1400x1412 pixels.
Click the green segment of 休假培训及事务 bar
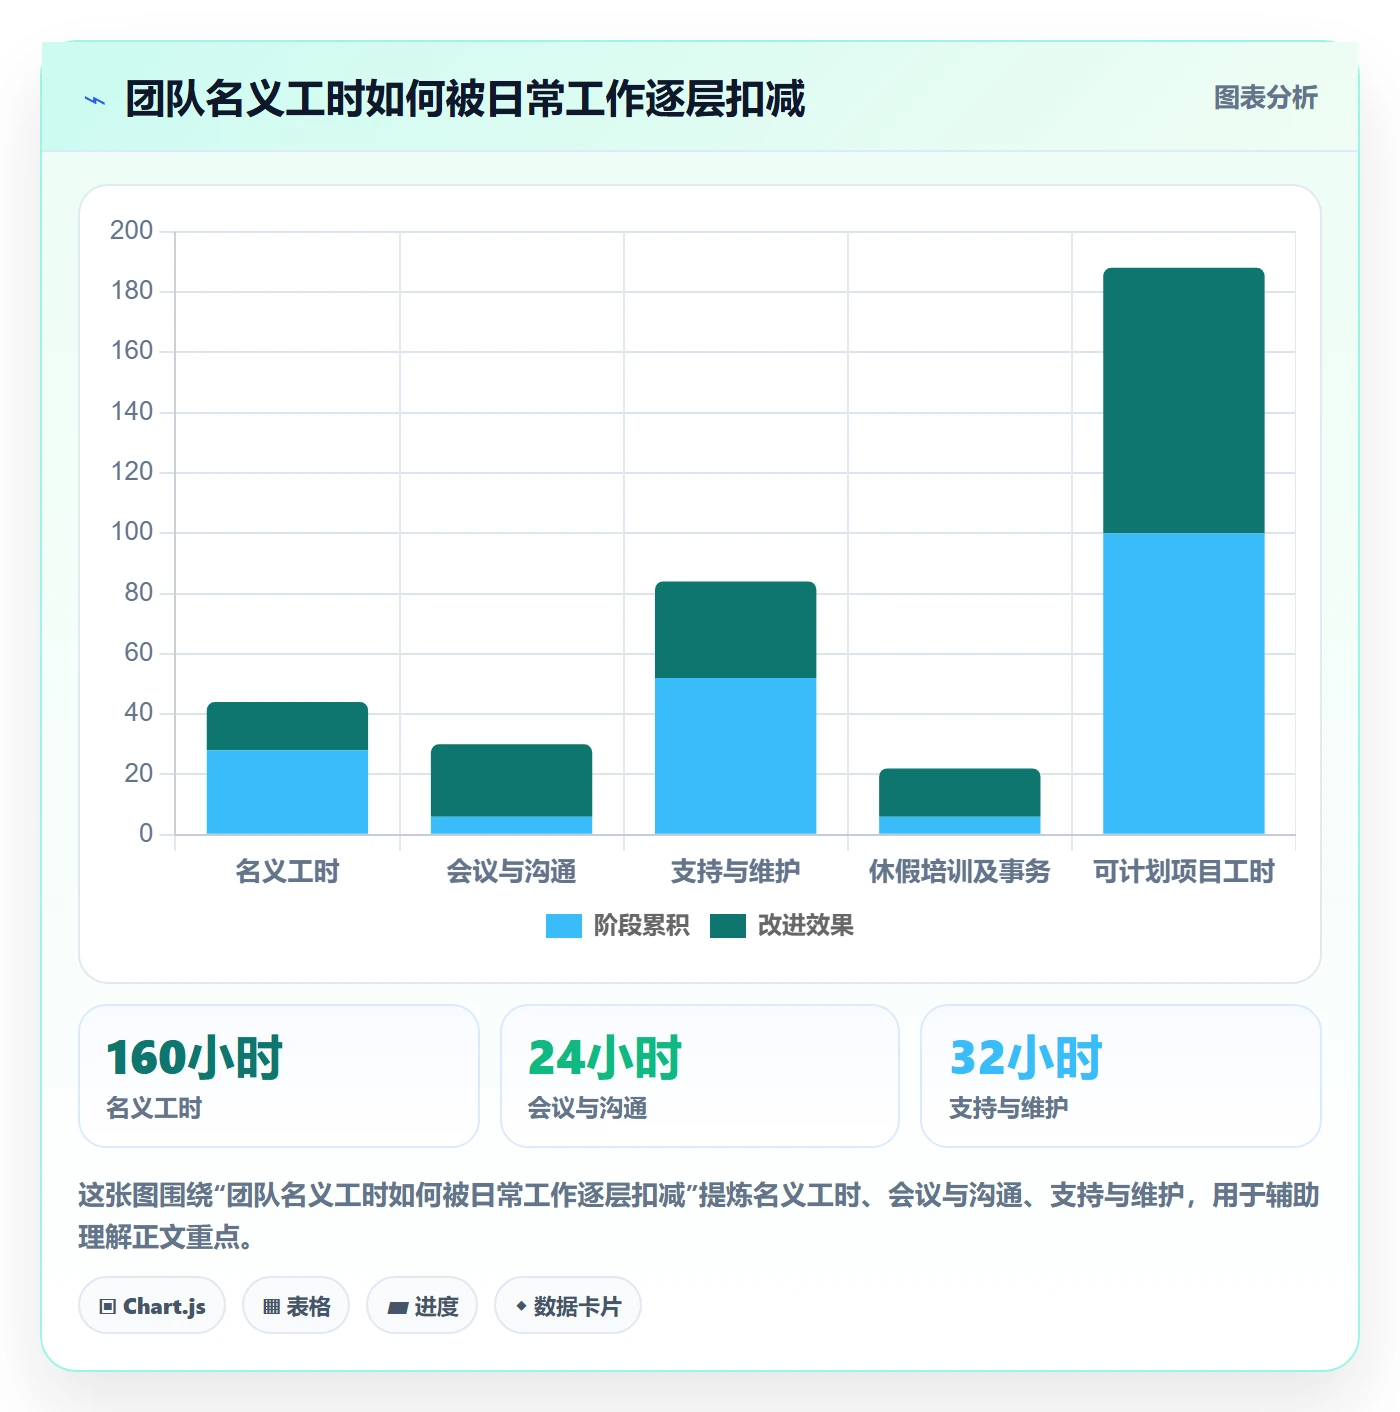[x=959, y=792]
